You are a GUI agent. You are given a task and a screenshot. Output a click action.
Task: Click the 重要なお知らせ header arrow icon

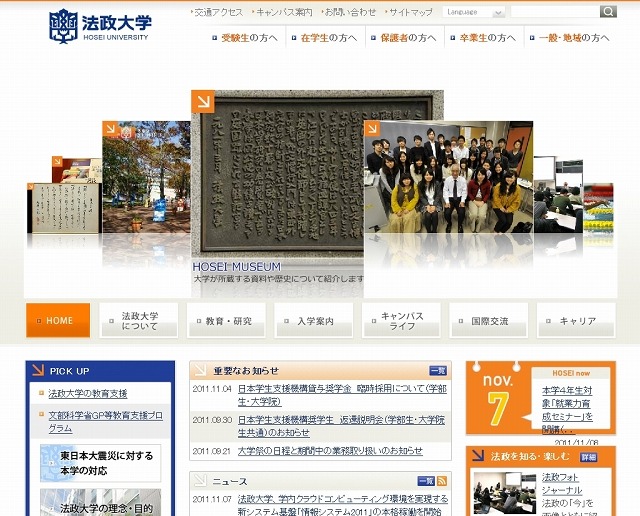coord(200,370)
